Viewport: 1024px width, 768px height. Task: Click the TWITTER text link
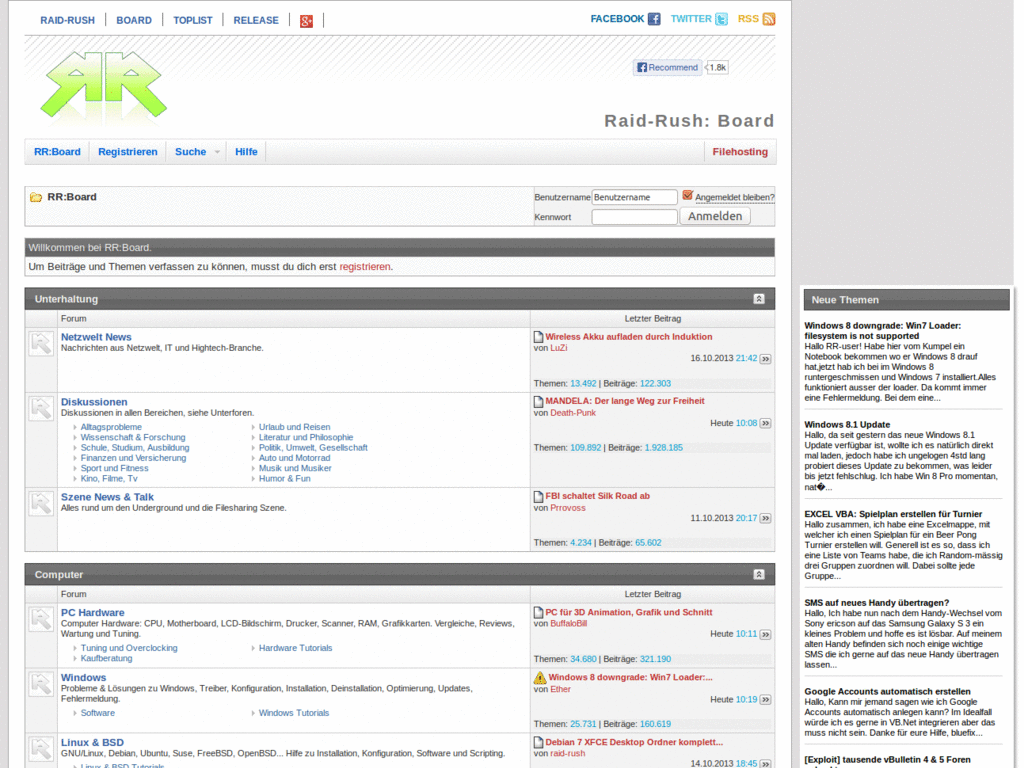(x=691, y=19)
